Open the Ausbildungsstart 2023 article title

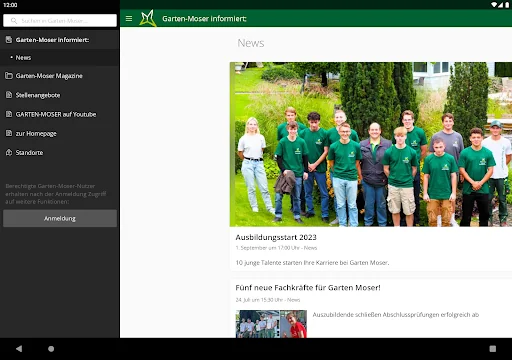pyautogui.click(x=276, y=237)
